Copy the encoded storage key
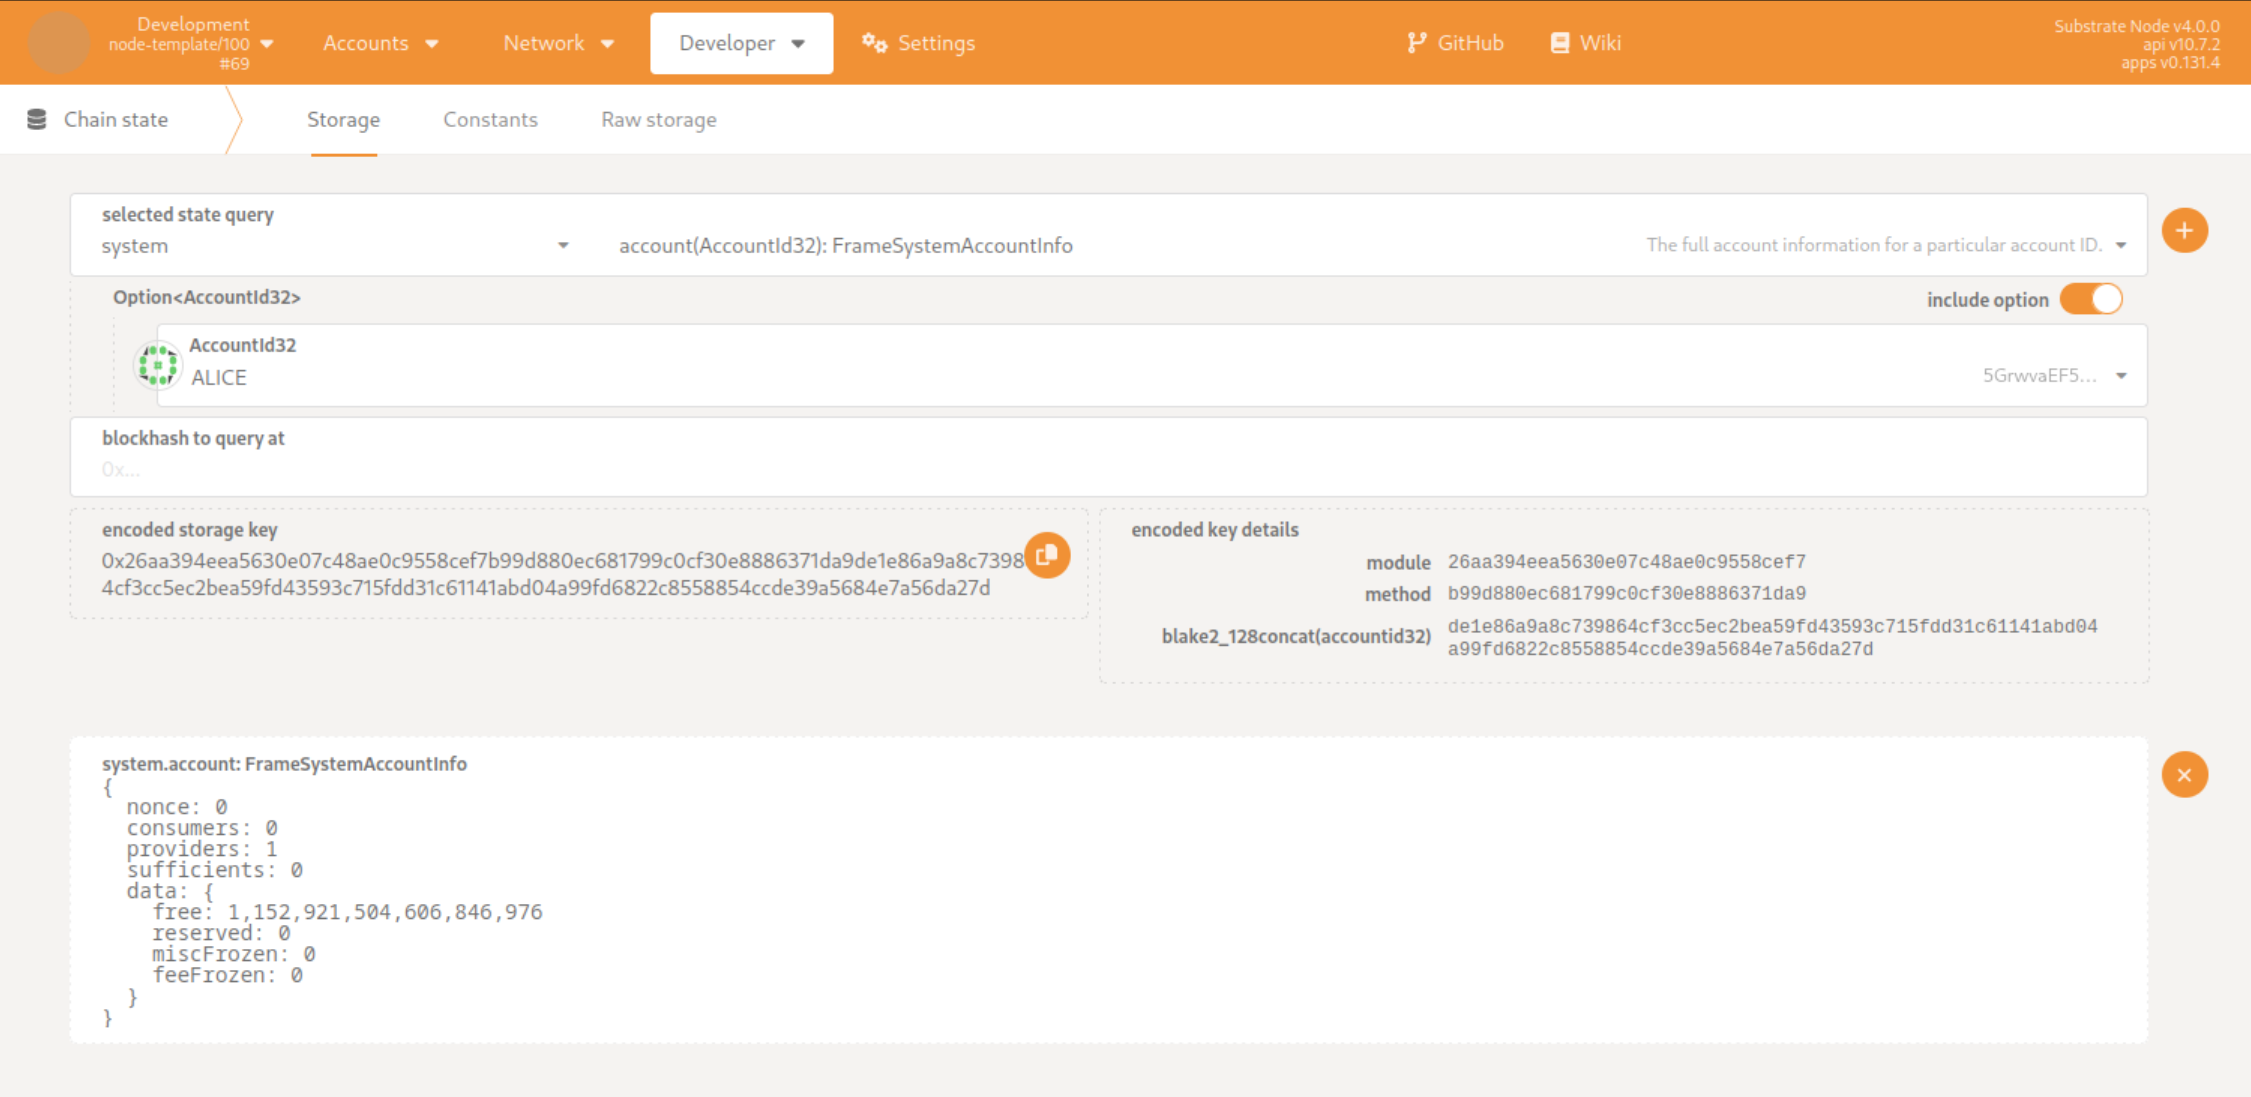Image resolution: width=2251 pixels, height=1097 pixels. [x=1047, y=555]
